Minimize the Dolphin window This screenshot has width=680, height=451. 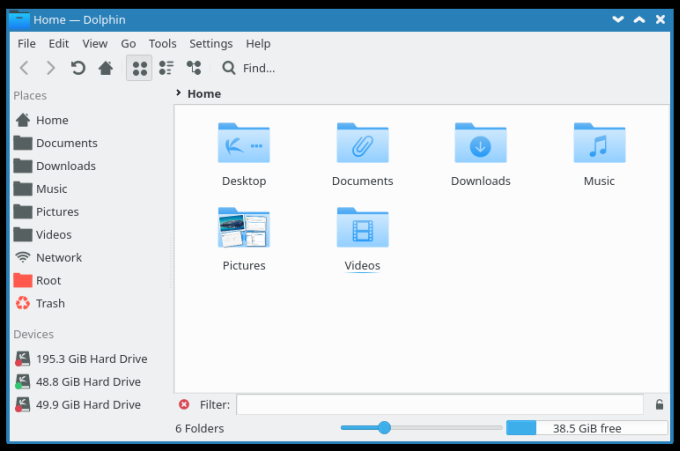point(618,20)
